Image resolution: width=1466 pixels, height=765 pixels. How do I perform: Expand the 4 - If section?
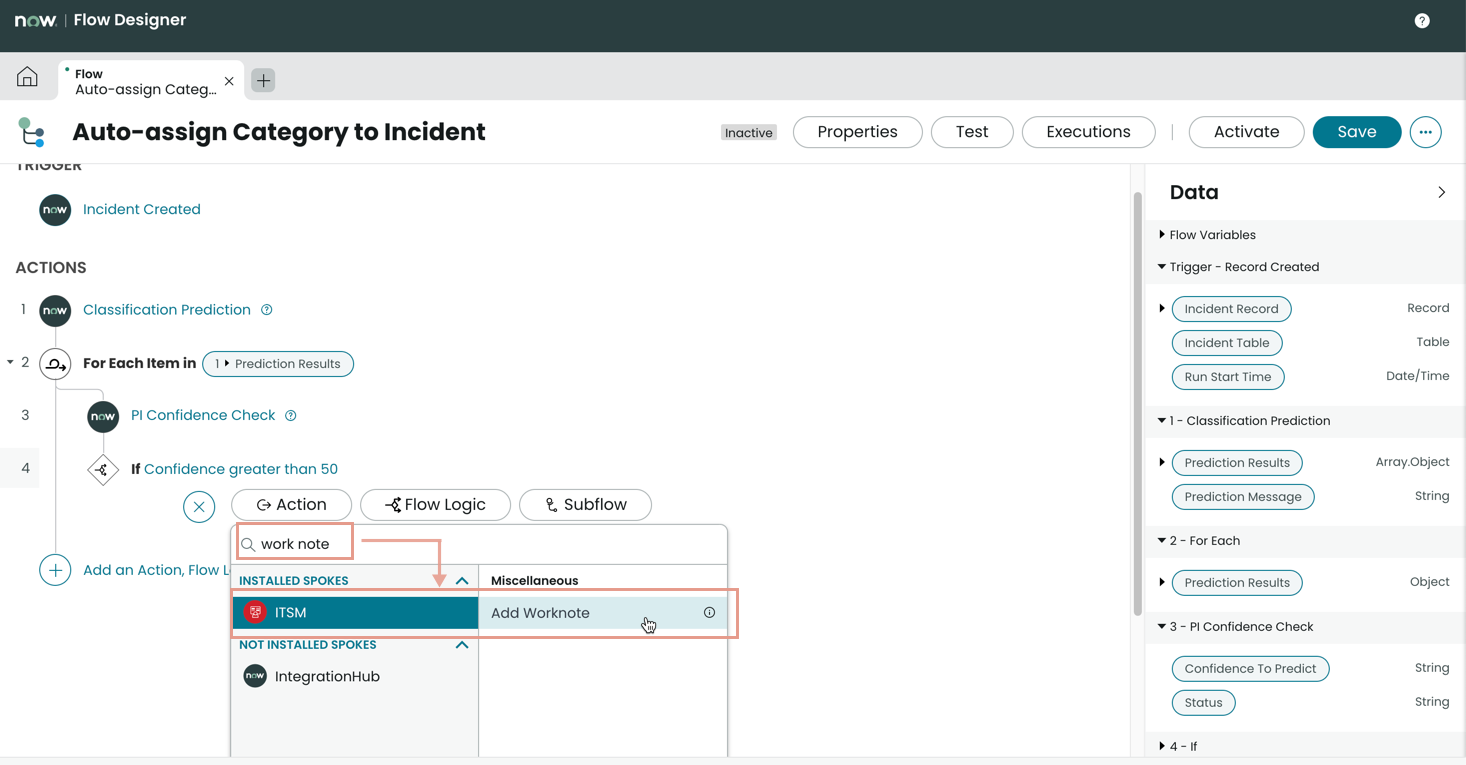tap(1162, 746)
